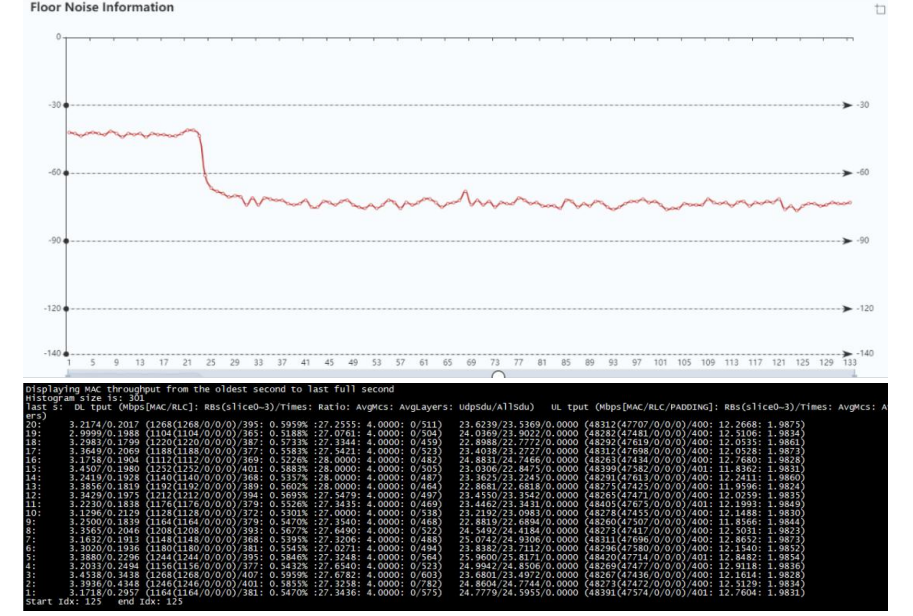Click the arrow marker at right -120 line
This screenshot has height=616, width=913.
(x=847, y=309)
